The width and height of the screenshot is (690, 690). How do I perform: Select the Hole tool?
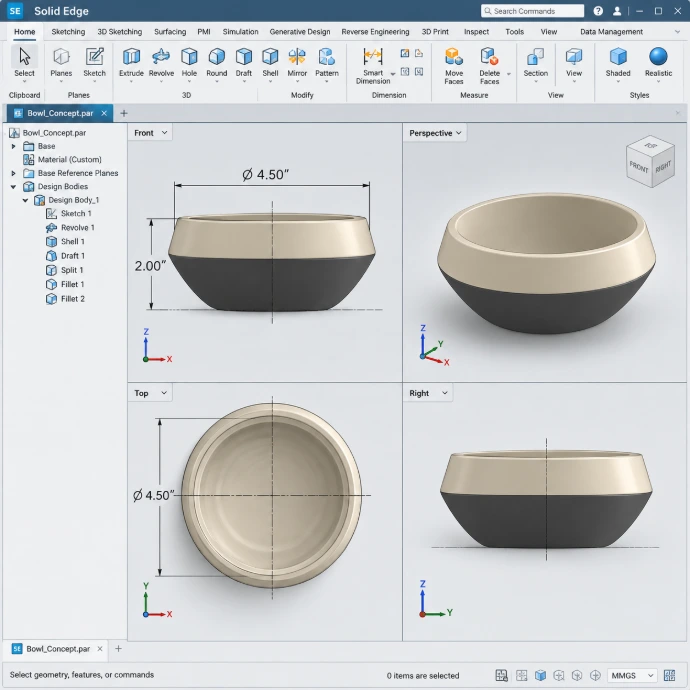pos(189,63)
